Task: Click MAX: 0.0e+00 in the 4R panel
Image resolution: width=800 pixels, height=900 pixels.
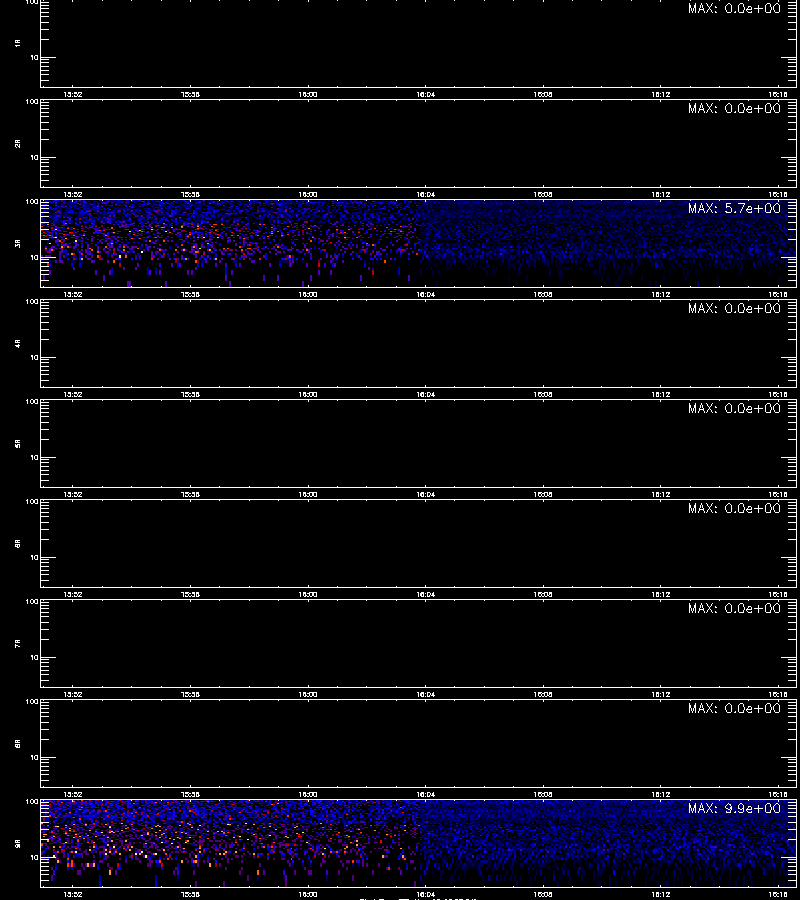Action: click(734, 308)
